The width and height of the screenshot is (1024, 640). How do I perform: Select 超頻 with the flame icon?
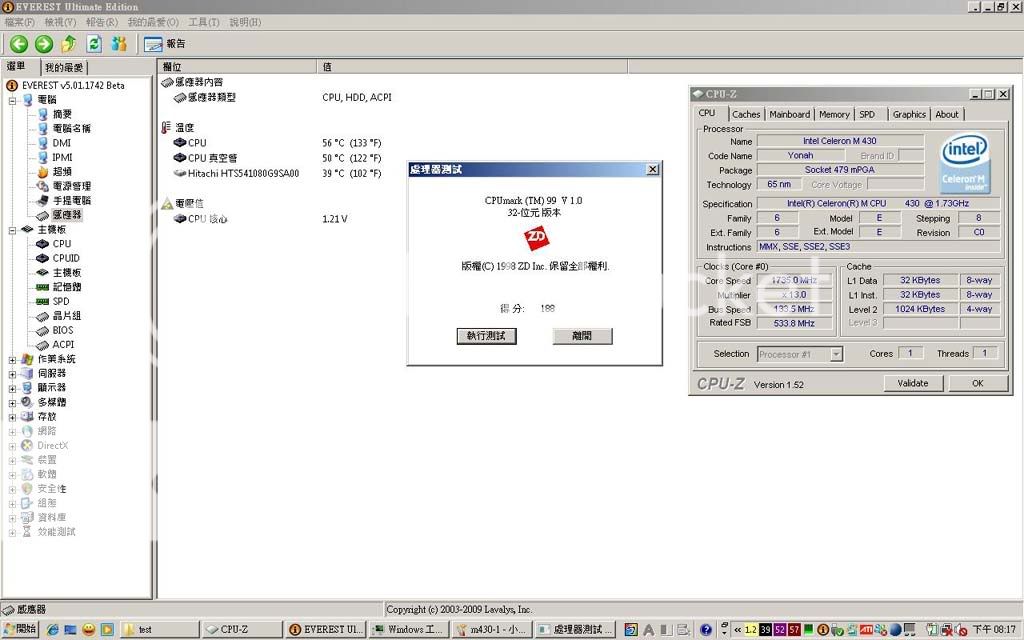click(x=62, y=172)
